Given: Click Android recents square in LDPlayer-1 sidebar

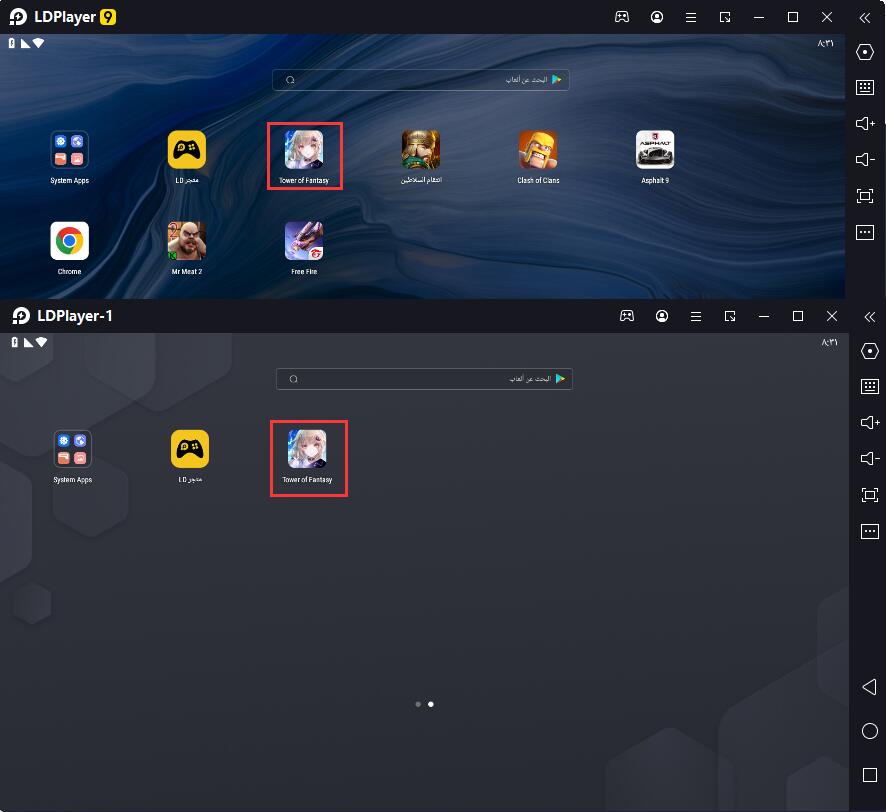Looking at the screenshot, I should click(x=870, y=775).
